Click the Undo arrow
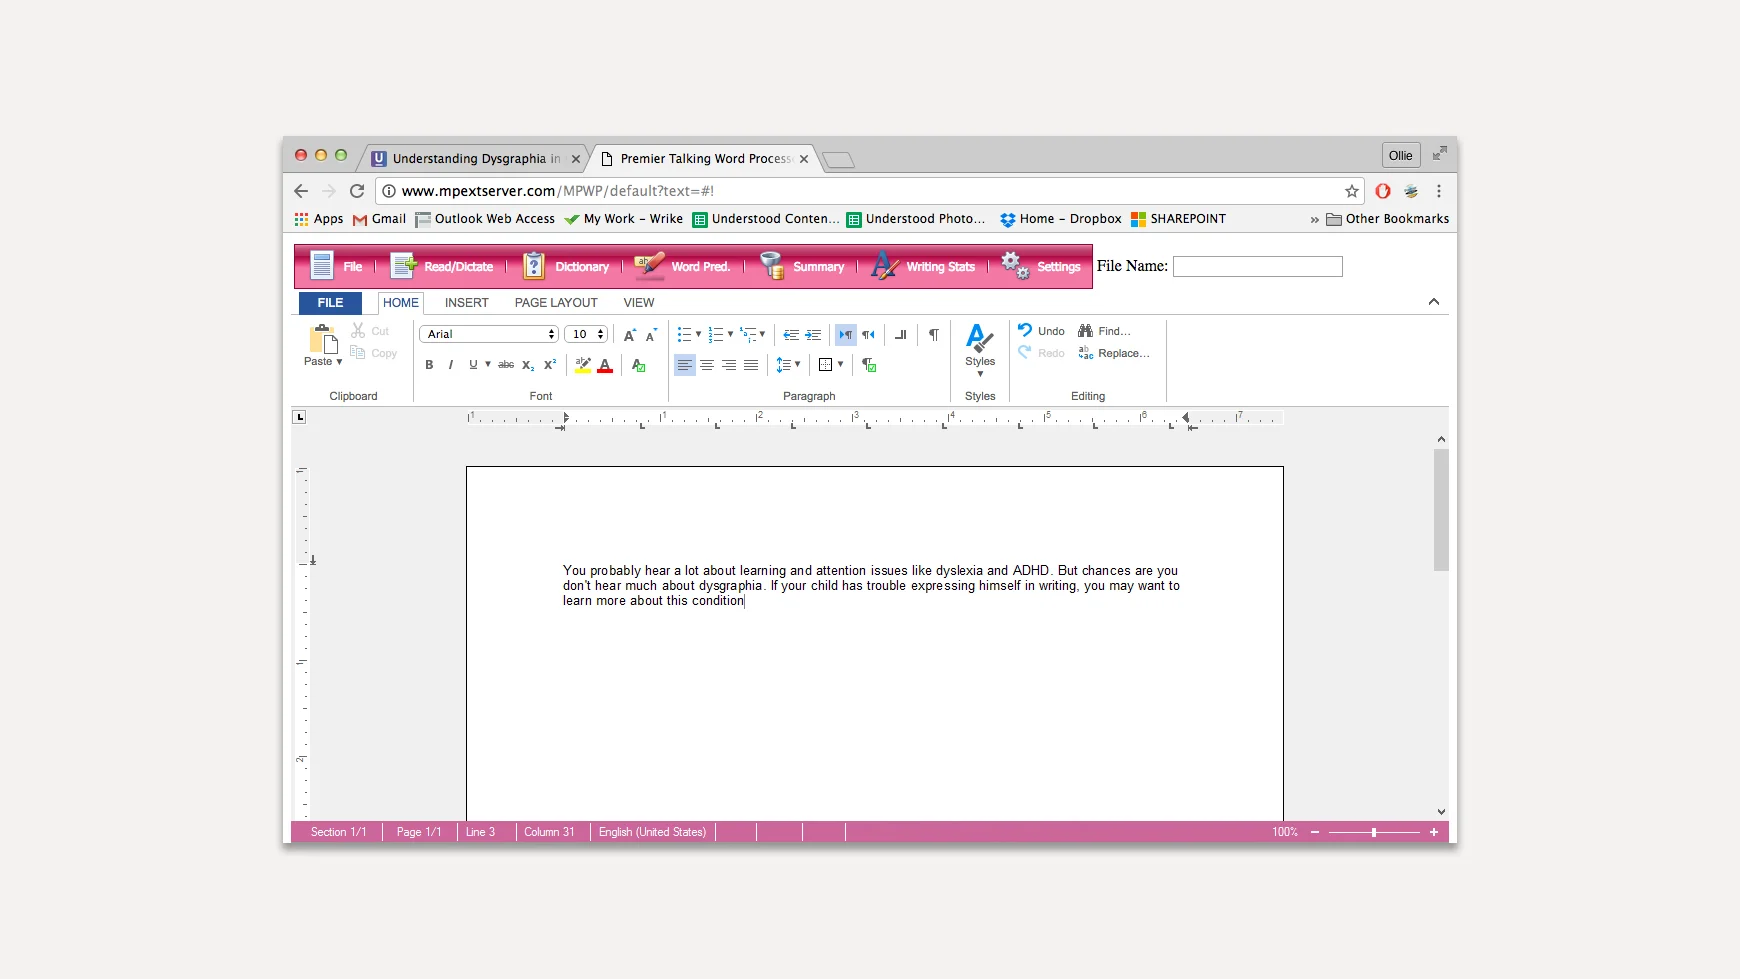1740x979 pixels. (x=1025, y=330)
